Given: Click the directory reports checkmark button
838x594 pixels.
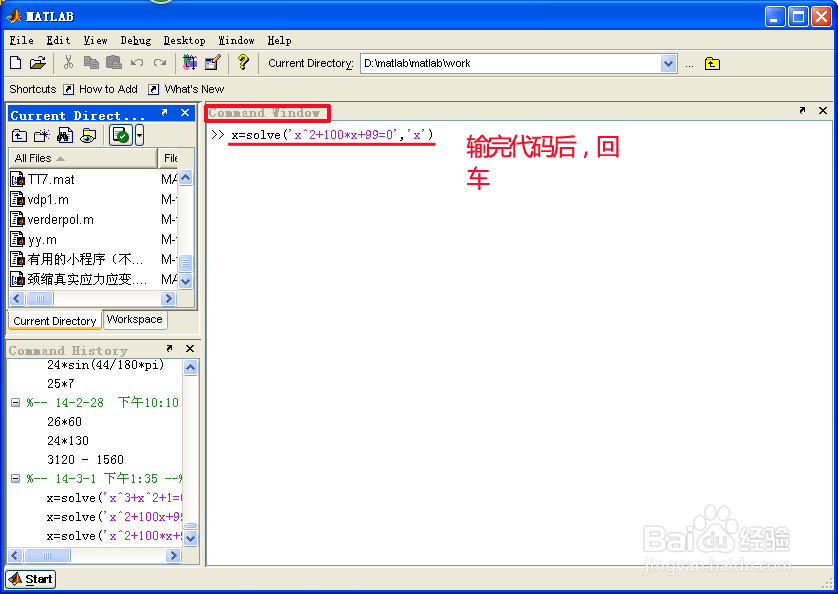Looking at the screenshot, I should coord(121,135).
